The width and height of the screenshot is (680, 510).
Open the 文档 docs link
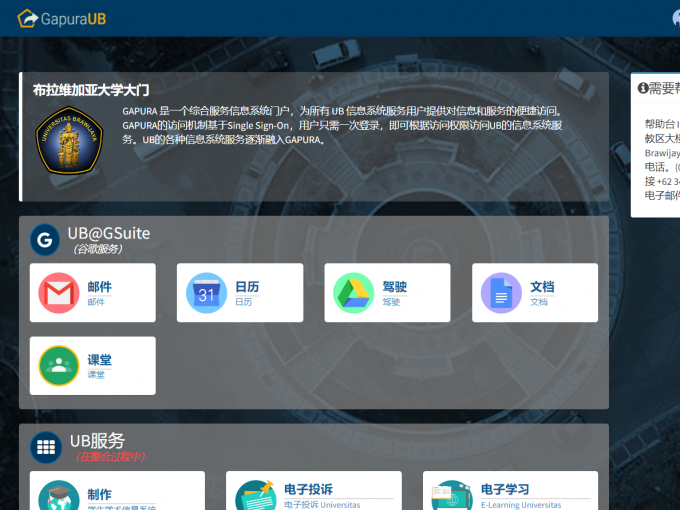tap(542, 286)
